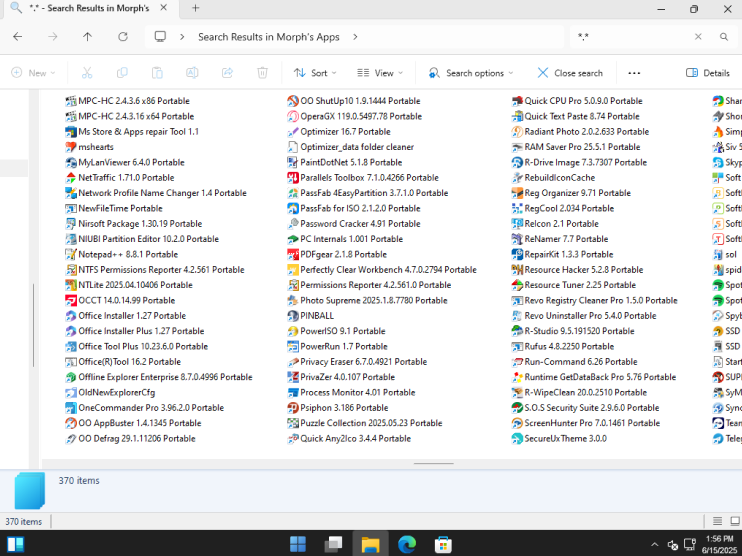Click Close search button
This screenshot has width=742, height=556.
570,73
